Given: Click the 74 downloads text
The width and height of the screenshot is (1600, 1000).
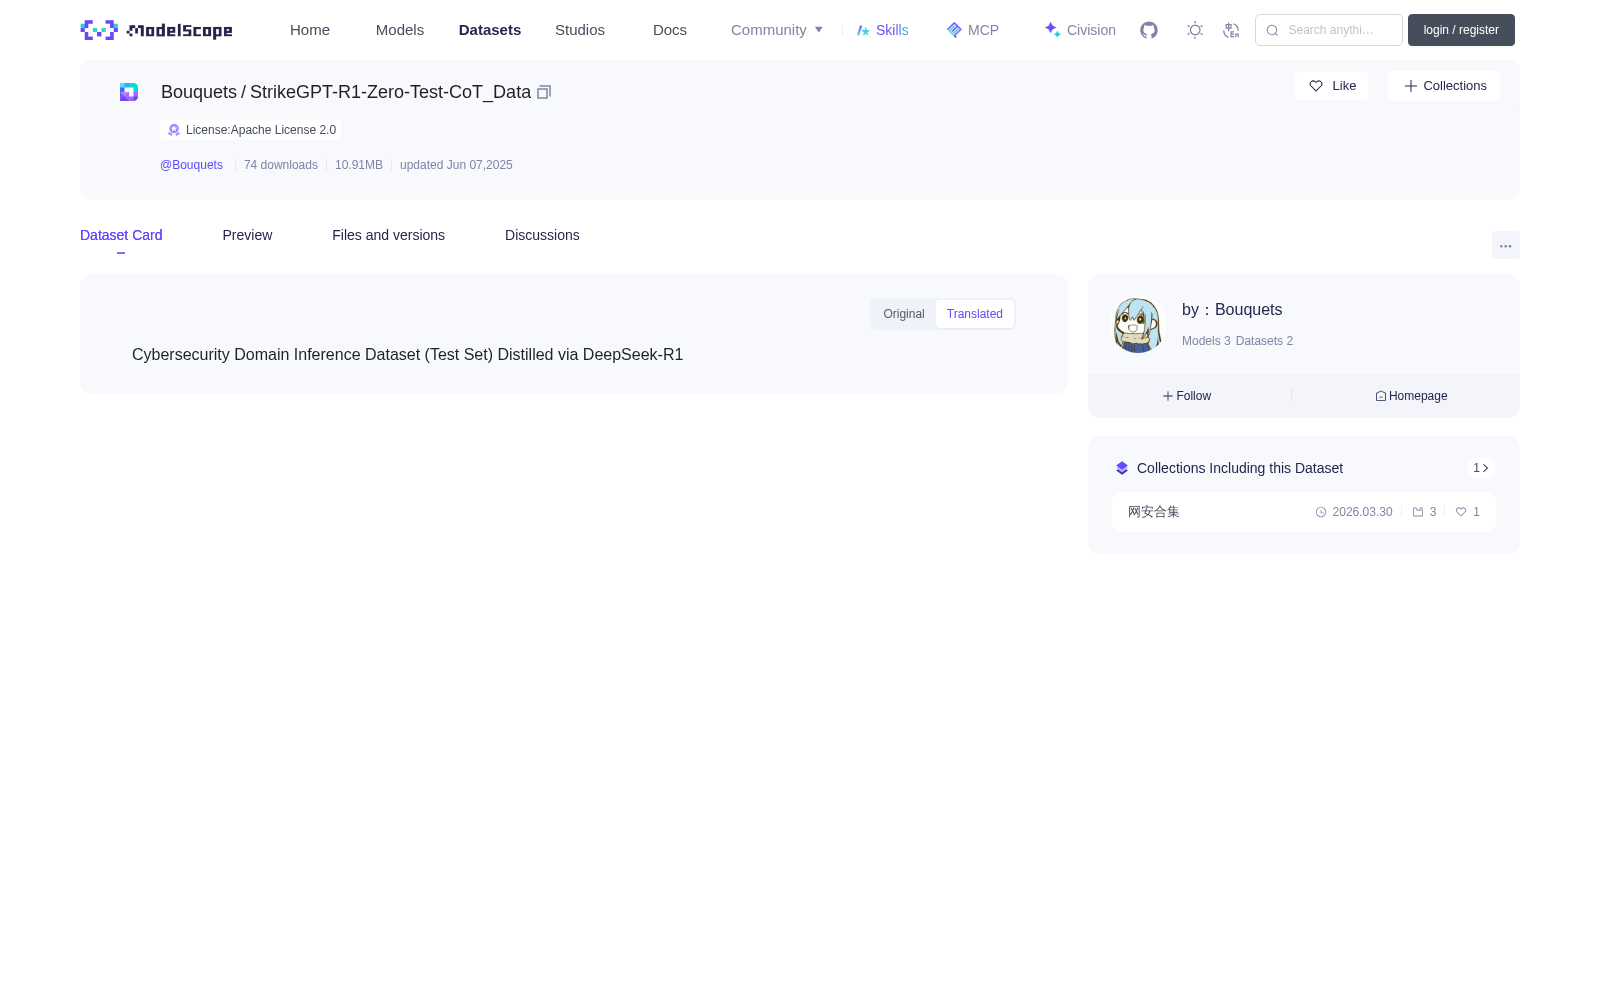Looking at the screenshot, I should [281, 165].
